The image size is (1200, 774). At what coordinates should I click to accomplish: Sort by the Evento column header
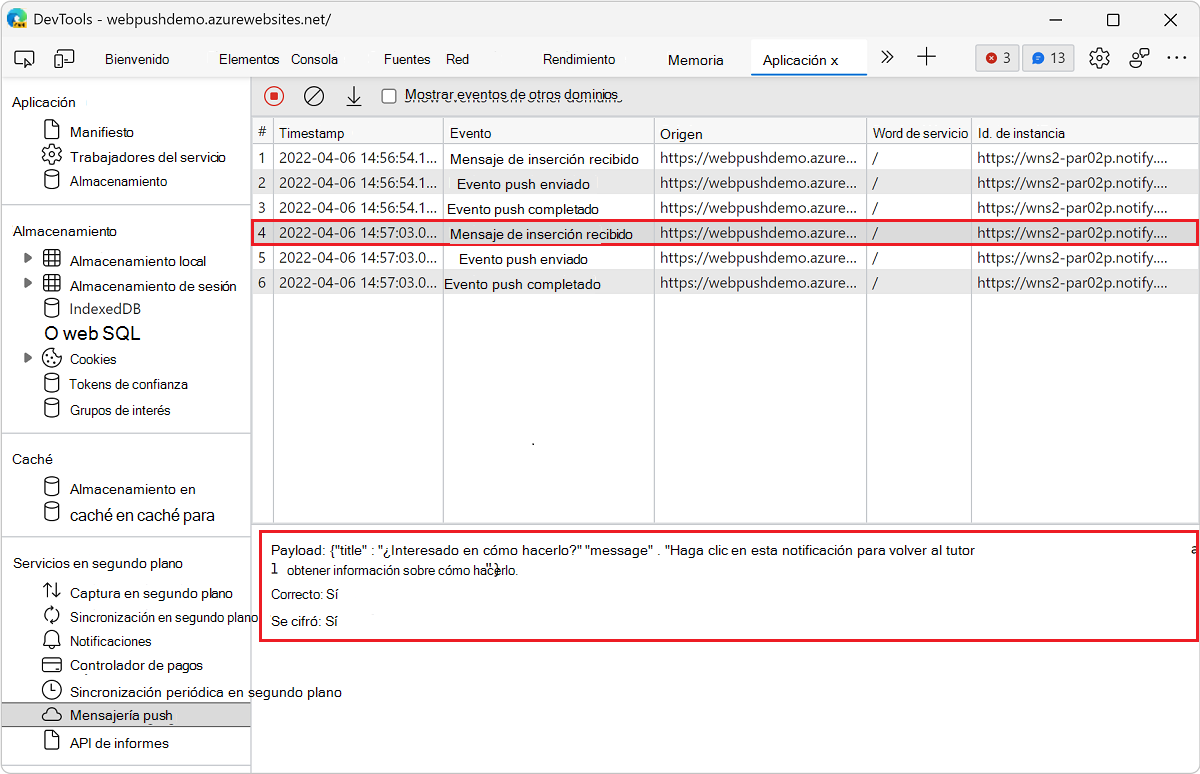pyautogui.click(x=548, y=132)
